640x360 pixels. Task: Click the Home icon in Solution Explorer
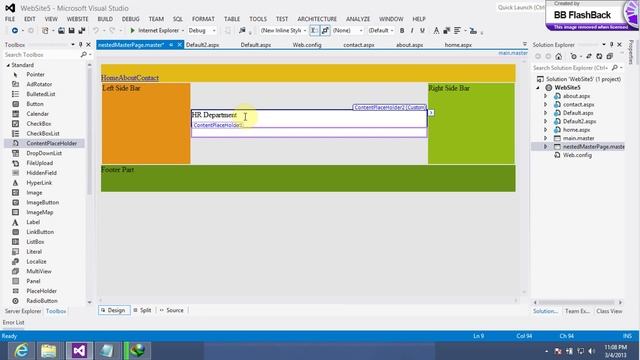[558, 56]
